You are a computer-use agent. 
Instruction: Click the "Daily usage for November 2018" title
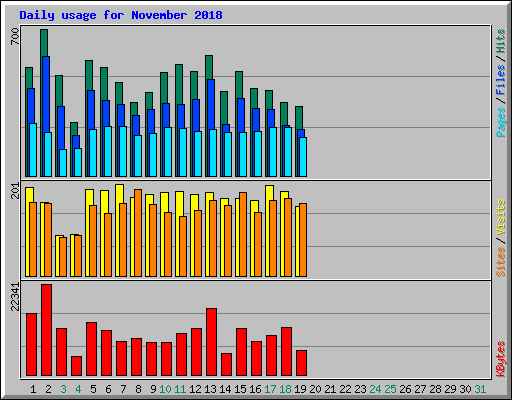pos(121,15)
